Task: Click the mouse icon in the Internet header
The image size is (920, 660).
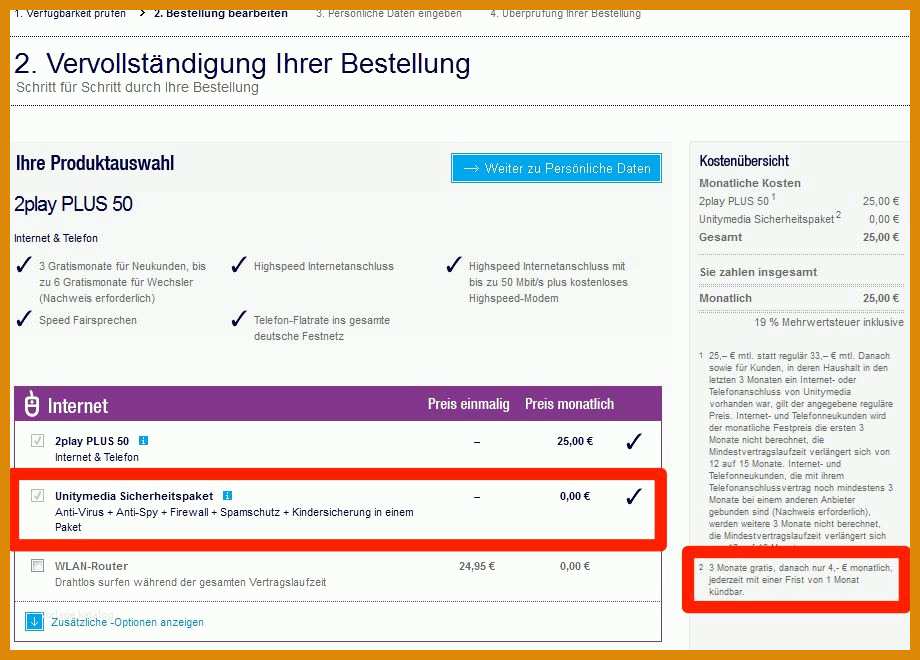Action: coord(32,404)
